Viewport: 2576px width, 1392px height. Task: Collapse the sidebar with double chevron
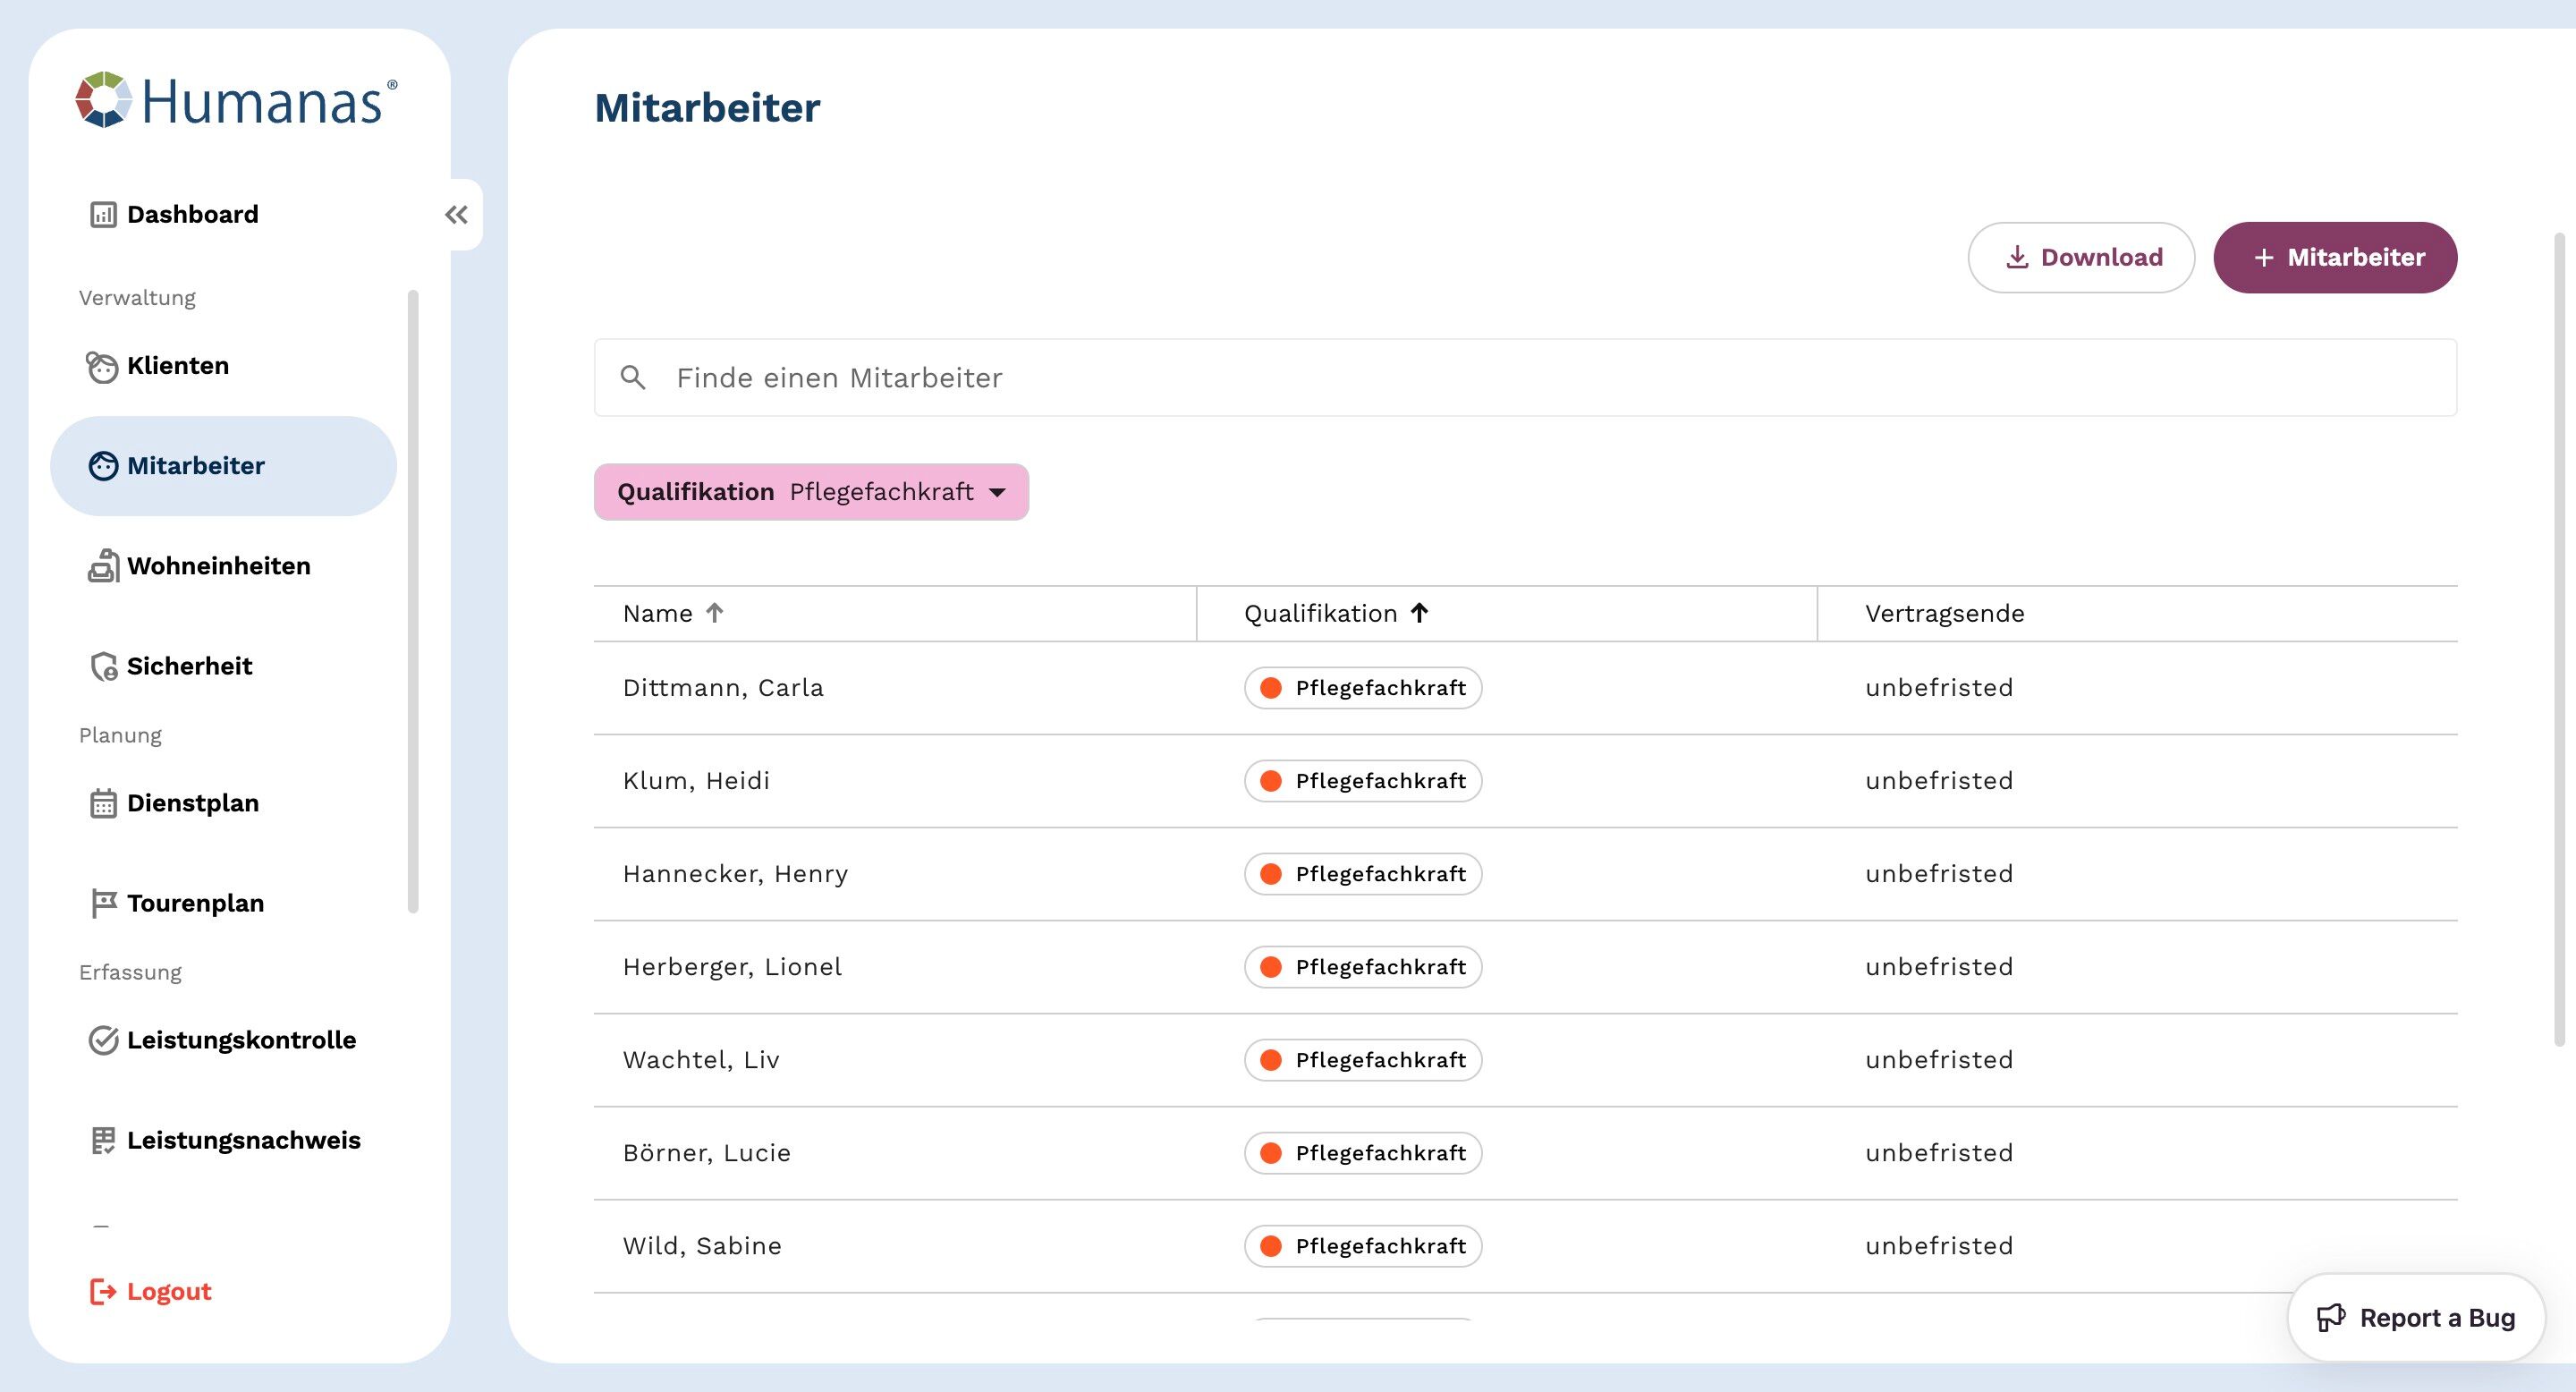(x=456, y=215)
